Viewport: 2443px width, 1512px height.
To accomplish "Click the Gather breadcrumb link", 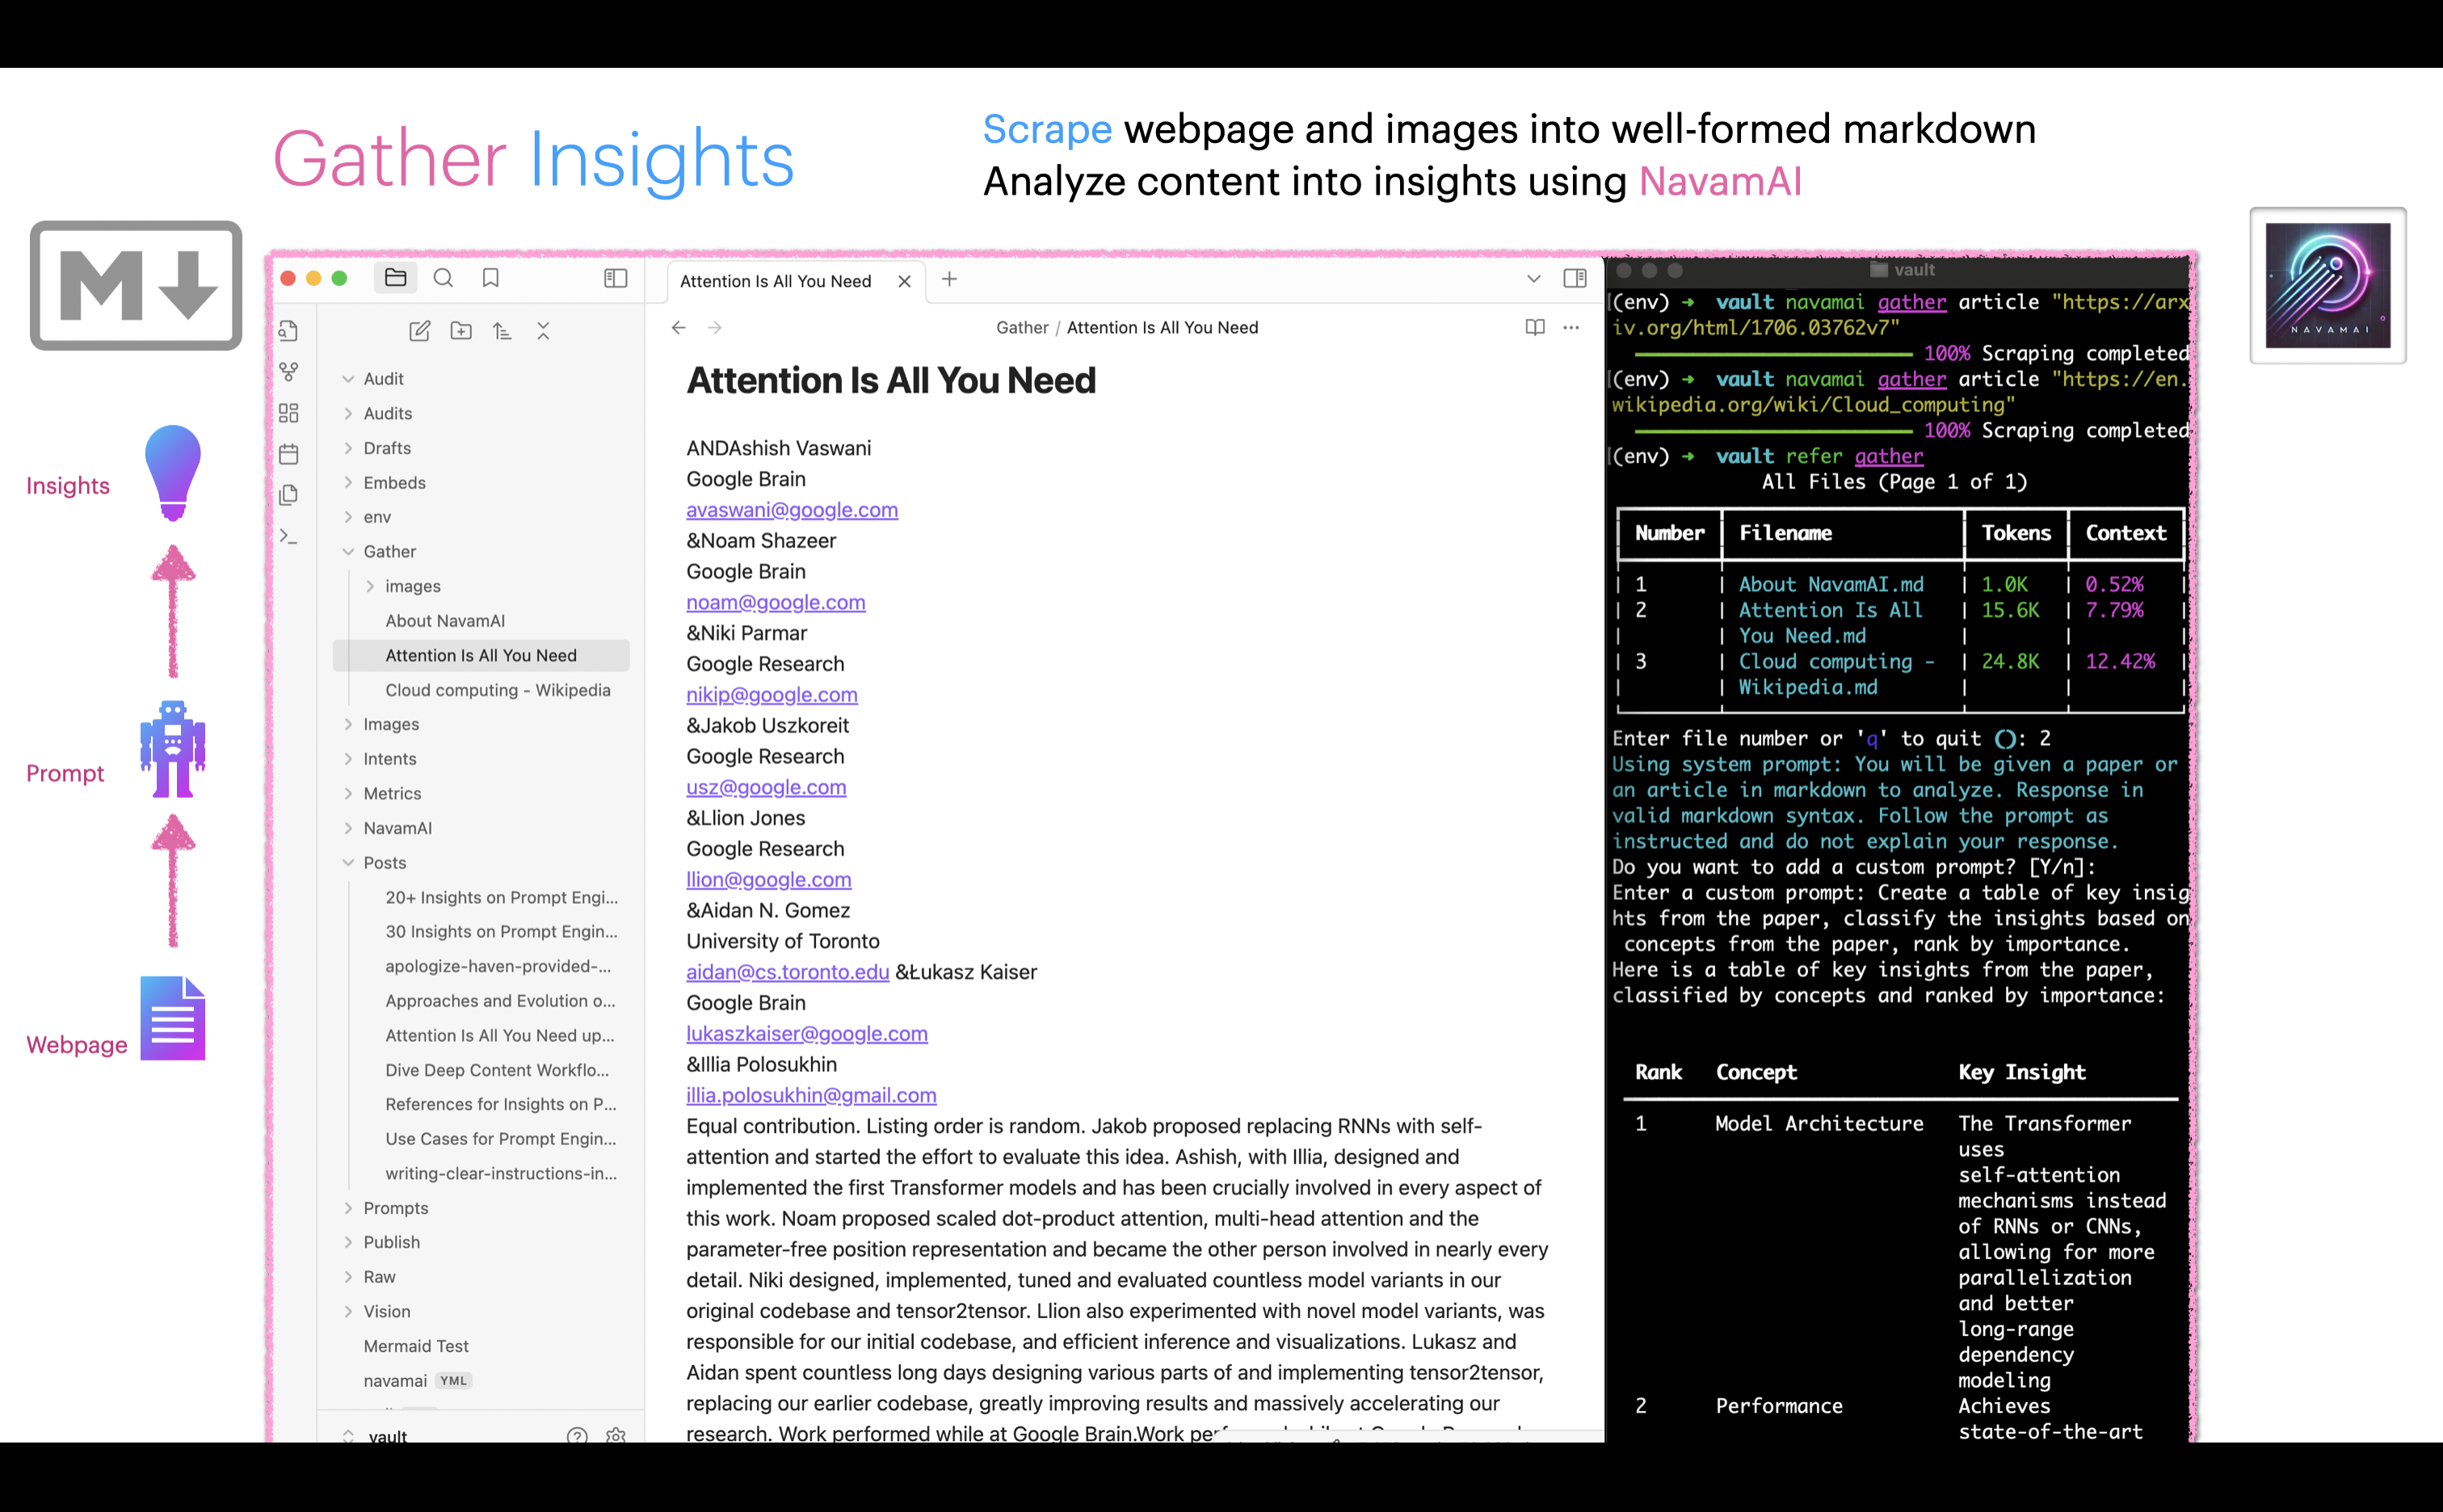I will tap(1021, 327).
